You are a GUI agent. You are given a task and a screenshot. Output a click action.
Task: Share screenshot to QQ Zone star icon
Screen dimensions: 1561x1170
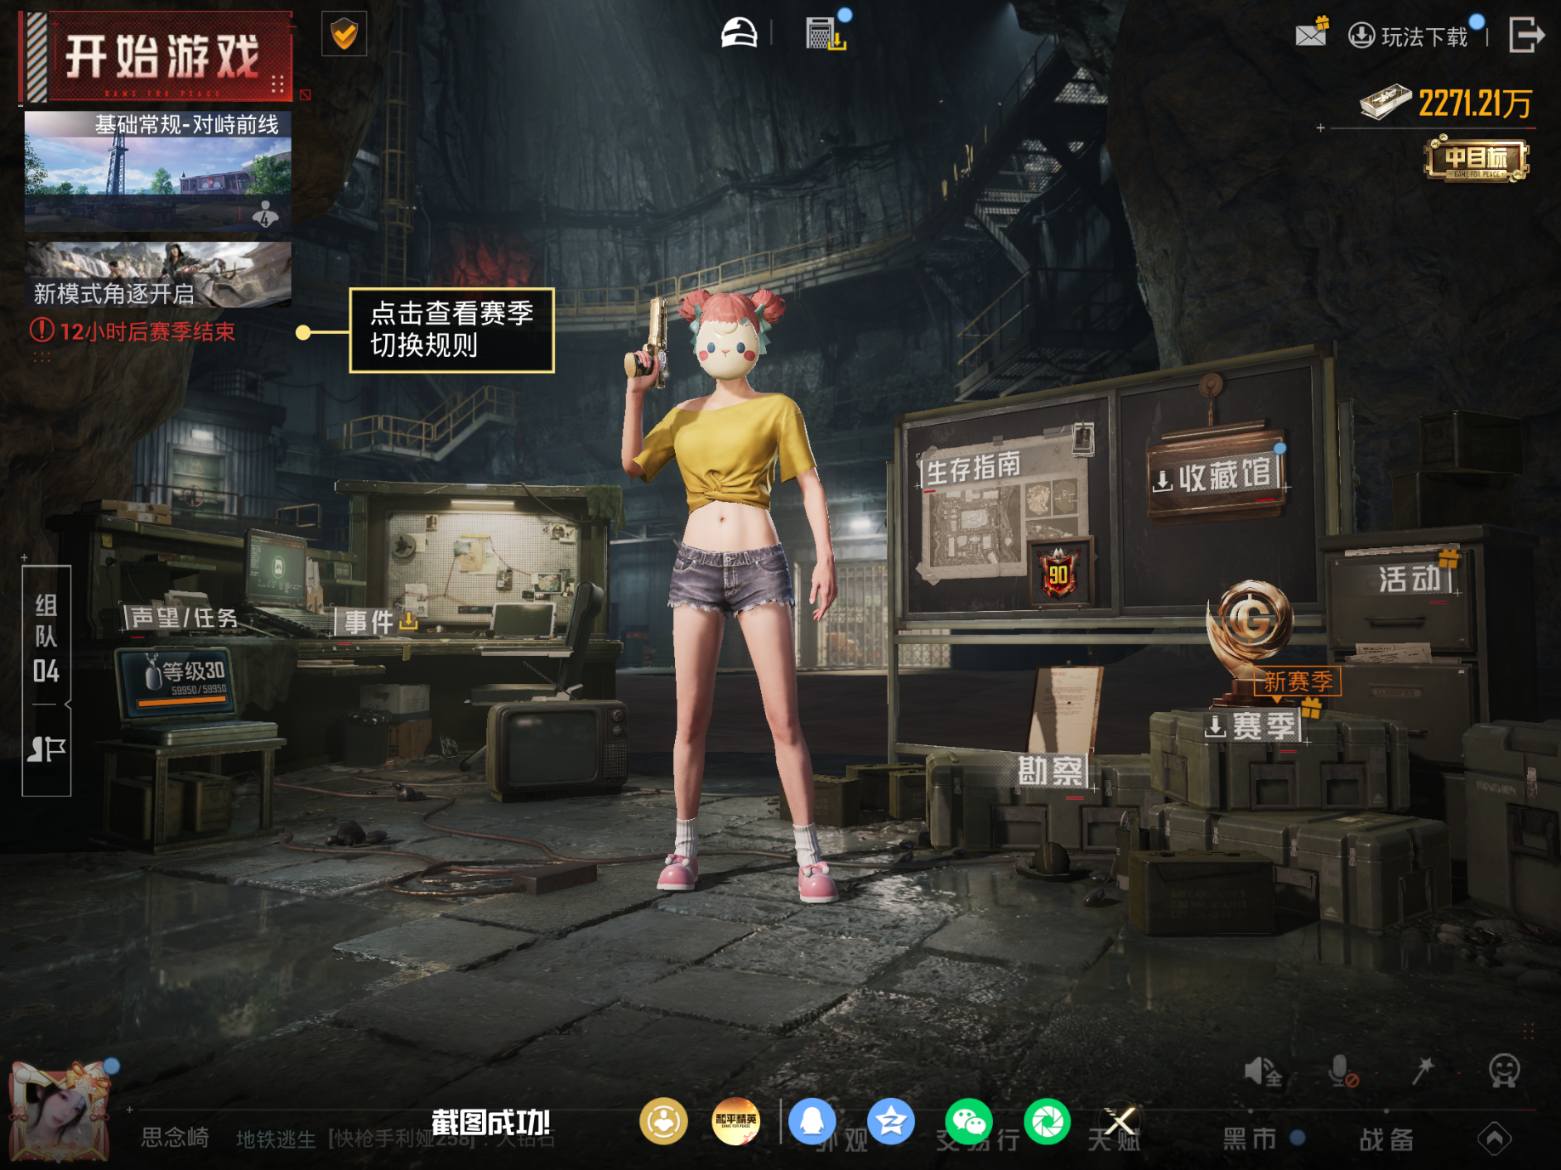[x=891, y=1122]
